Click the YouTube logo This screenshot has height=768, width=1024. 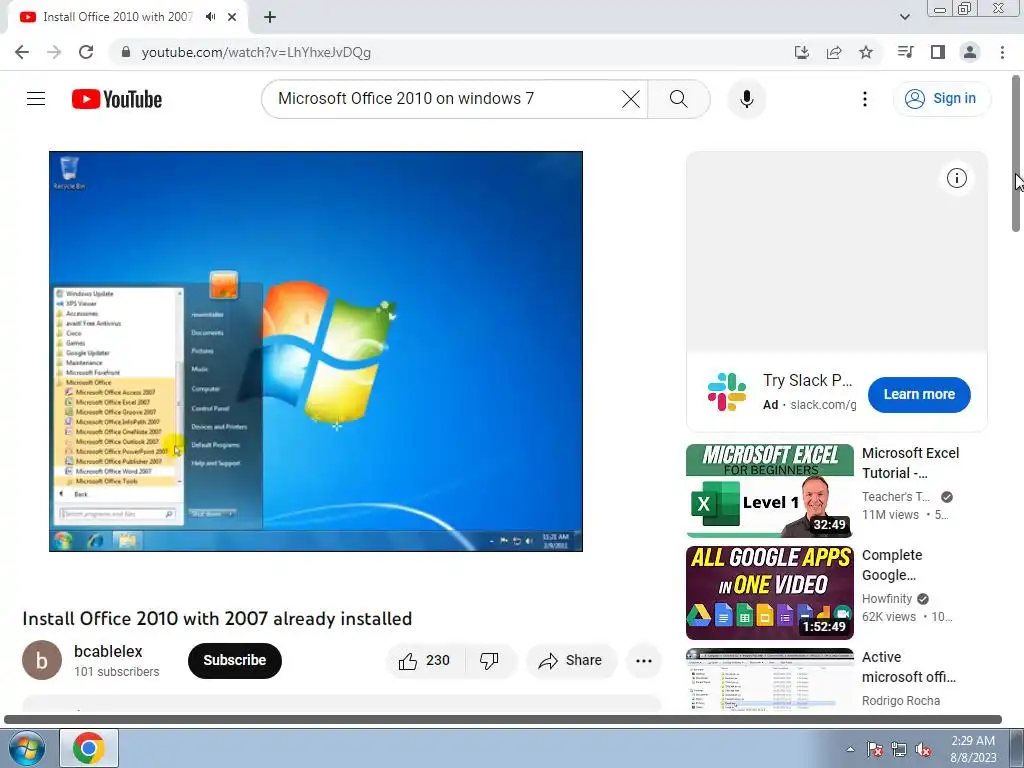click(x=117, y=99)
